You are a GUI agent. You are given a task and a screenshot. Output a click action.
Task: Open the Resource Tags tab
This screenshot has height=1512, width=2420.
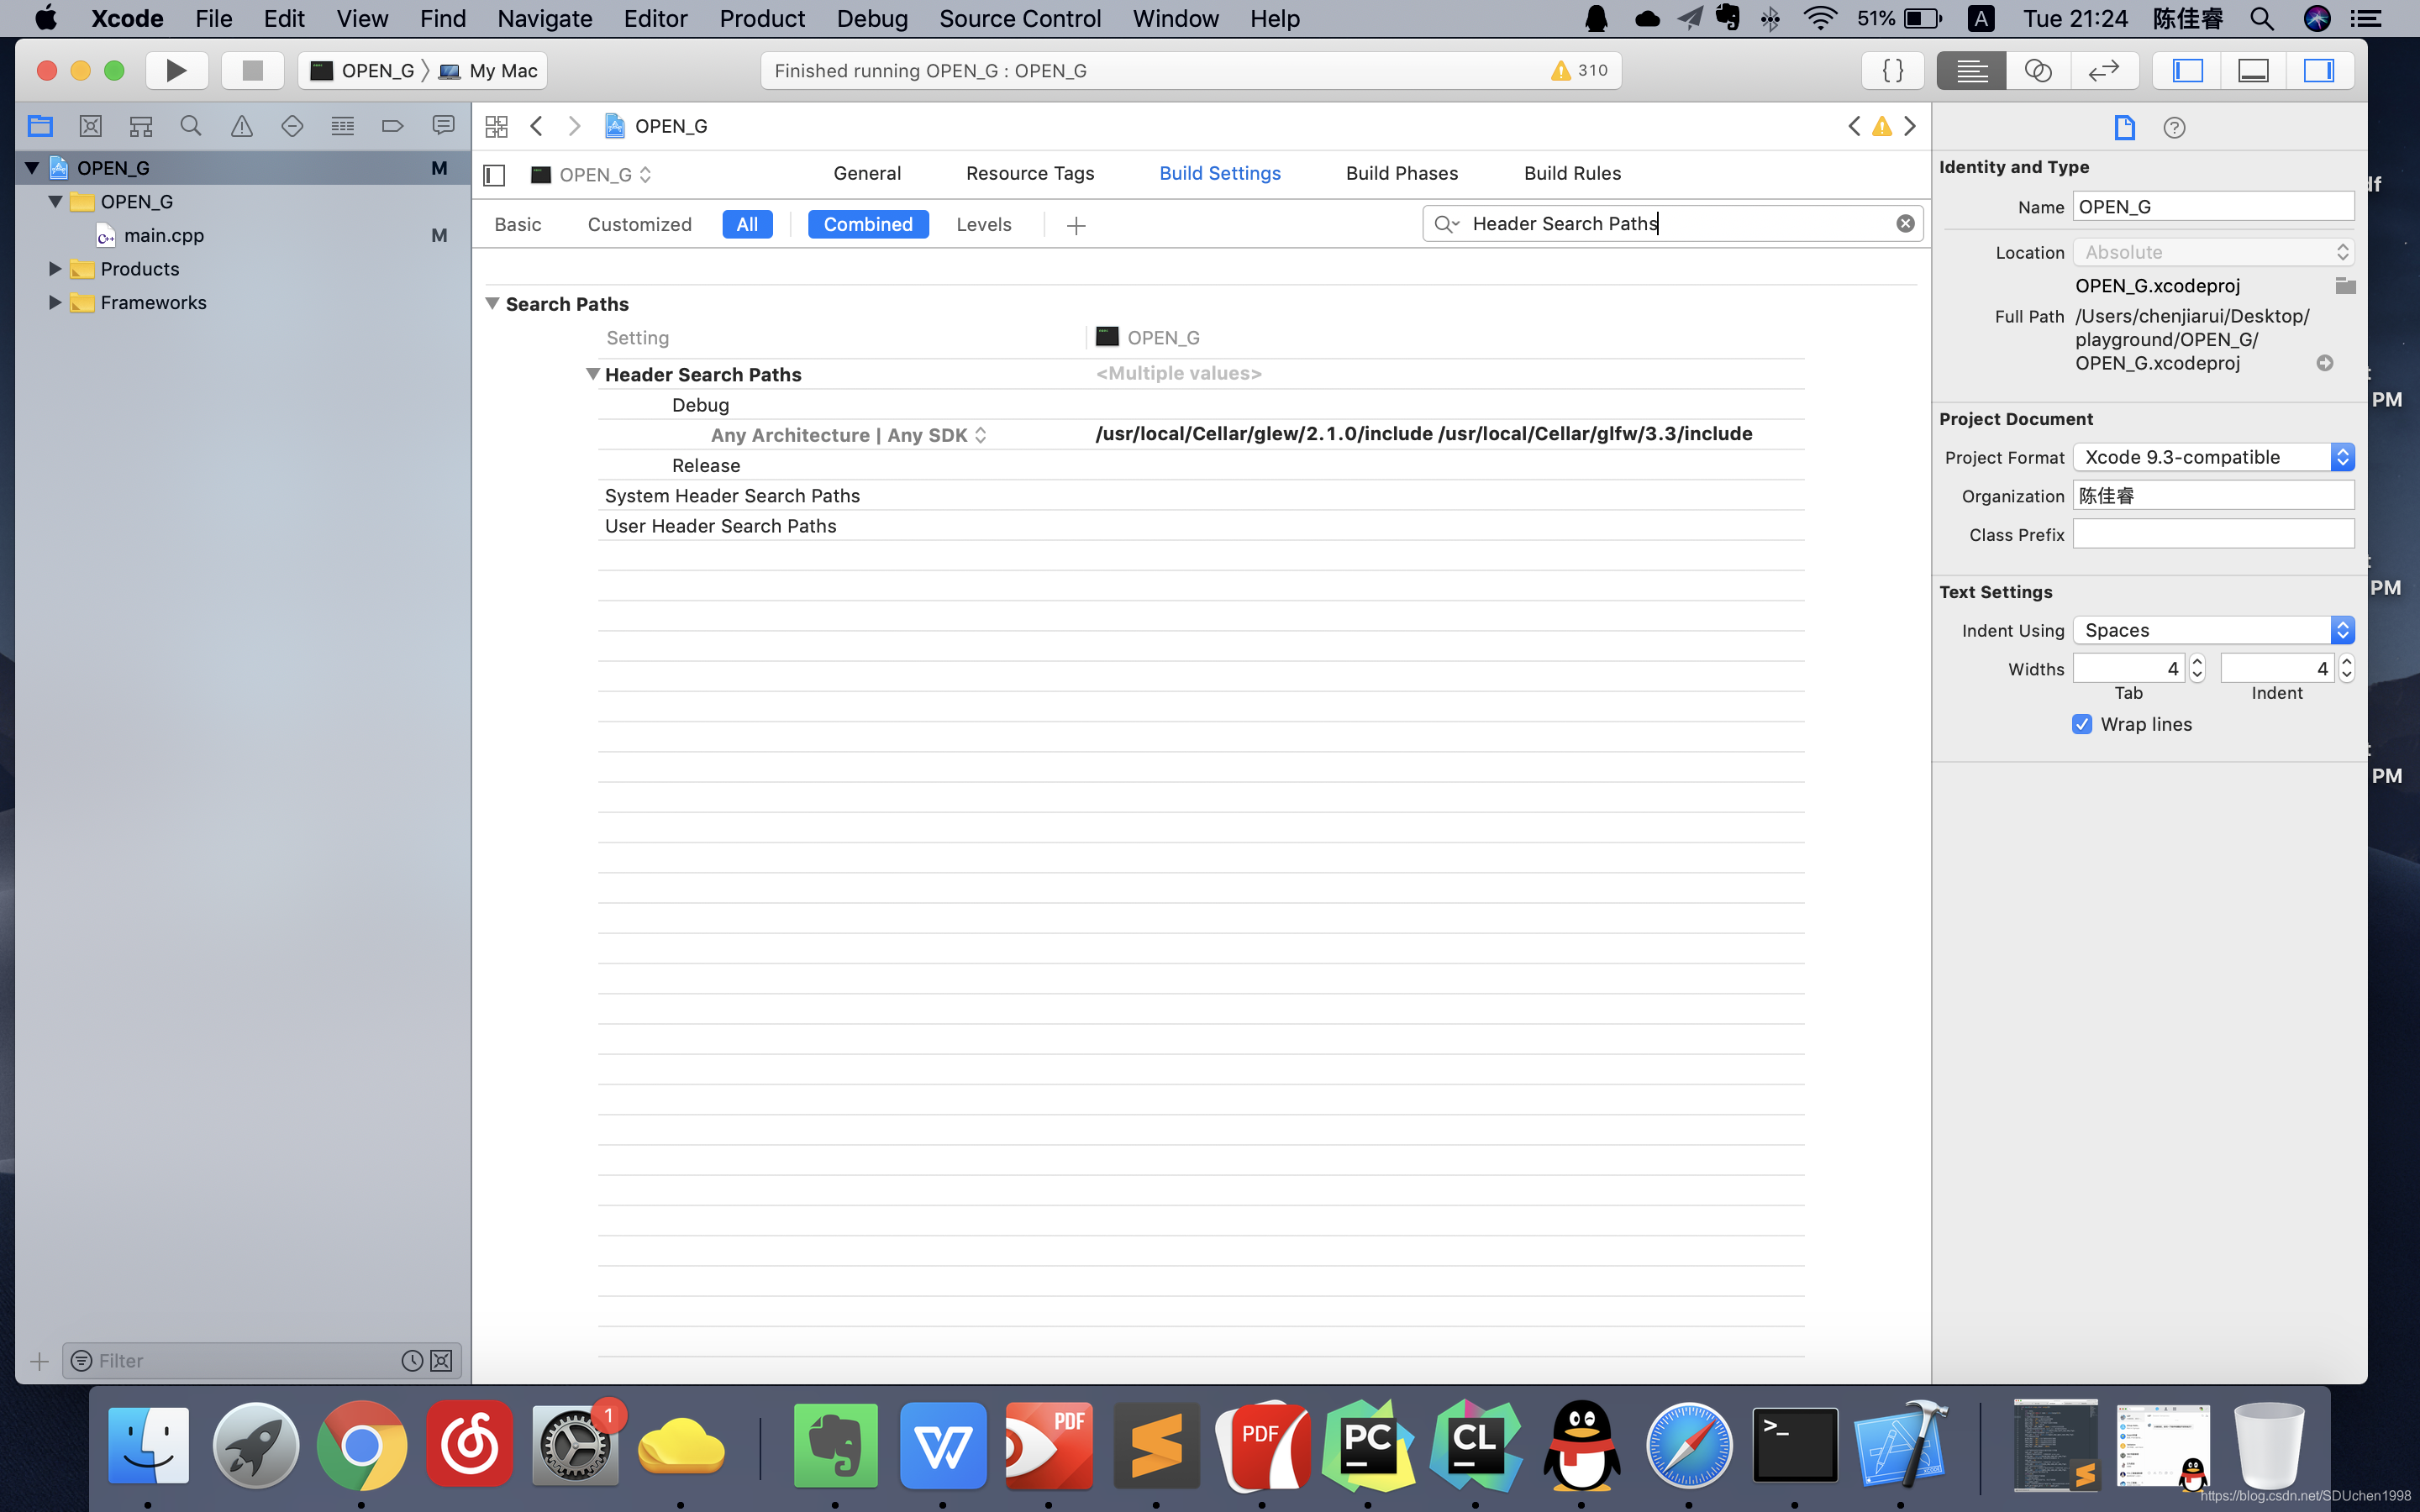pos(1030,173)
